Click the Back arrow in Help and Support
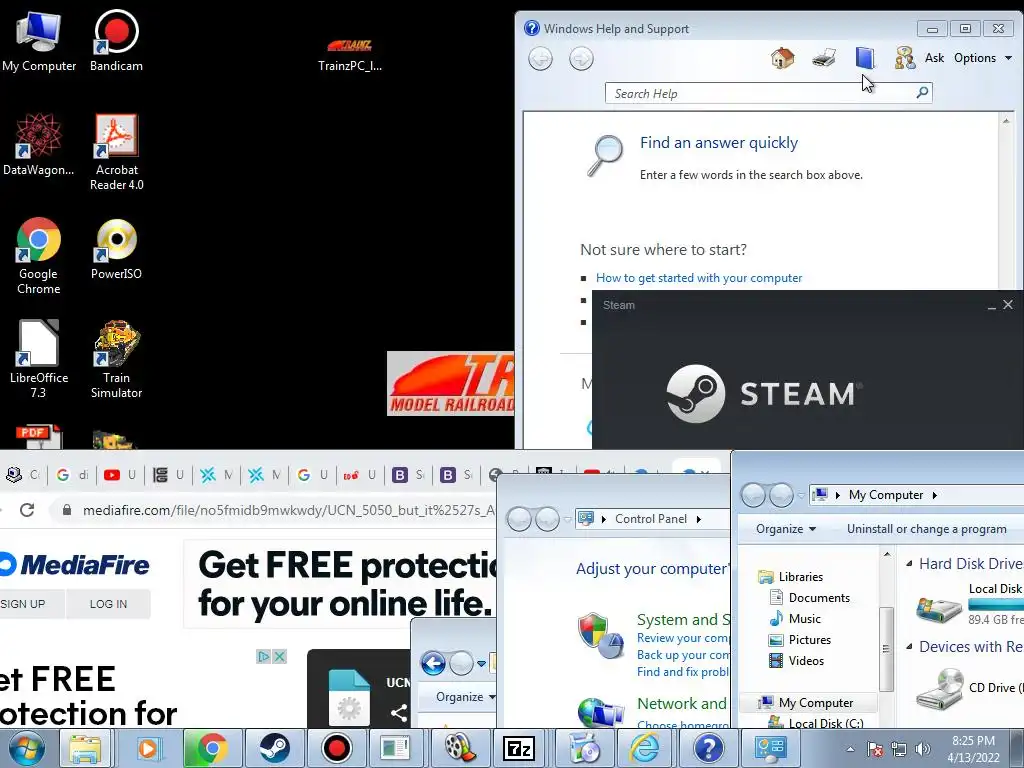 pos(540,59)
